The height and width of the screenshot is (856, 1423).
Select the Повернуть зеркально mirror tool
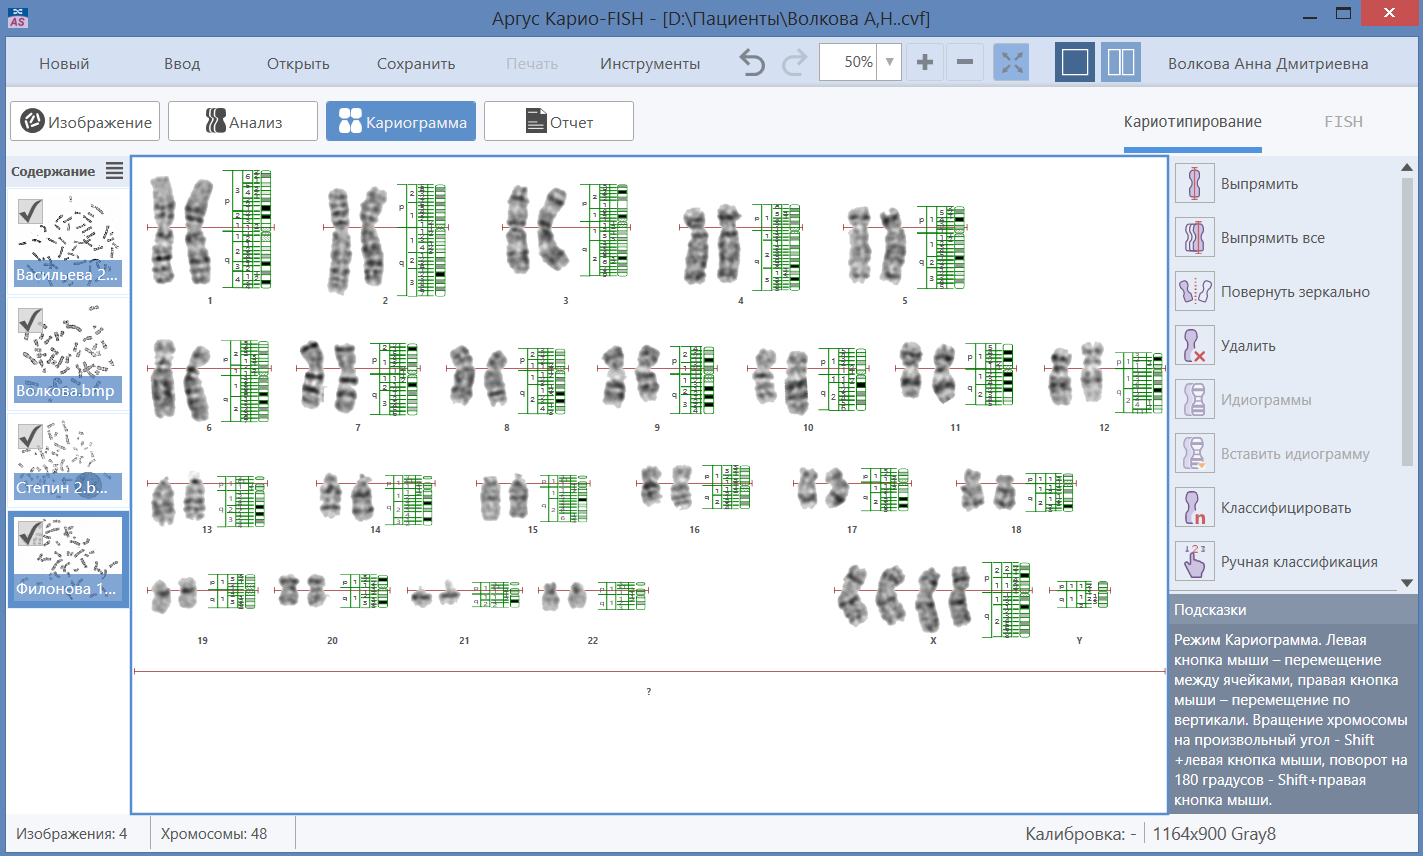1194,292
